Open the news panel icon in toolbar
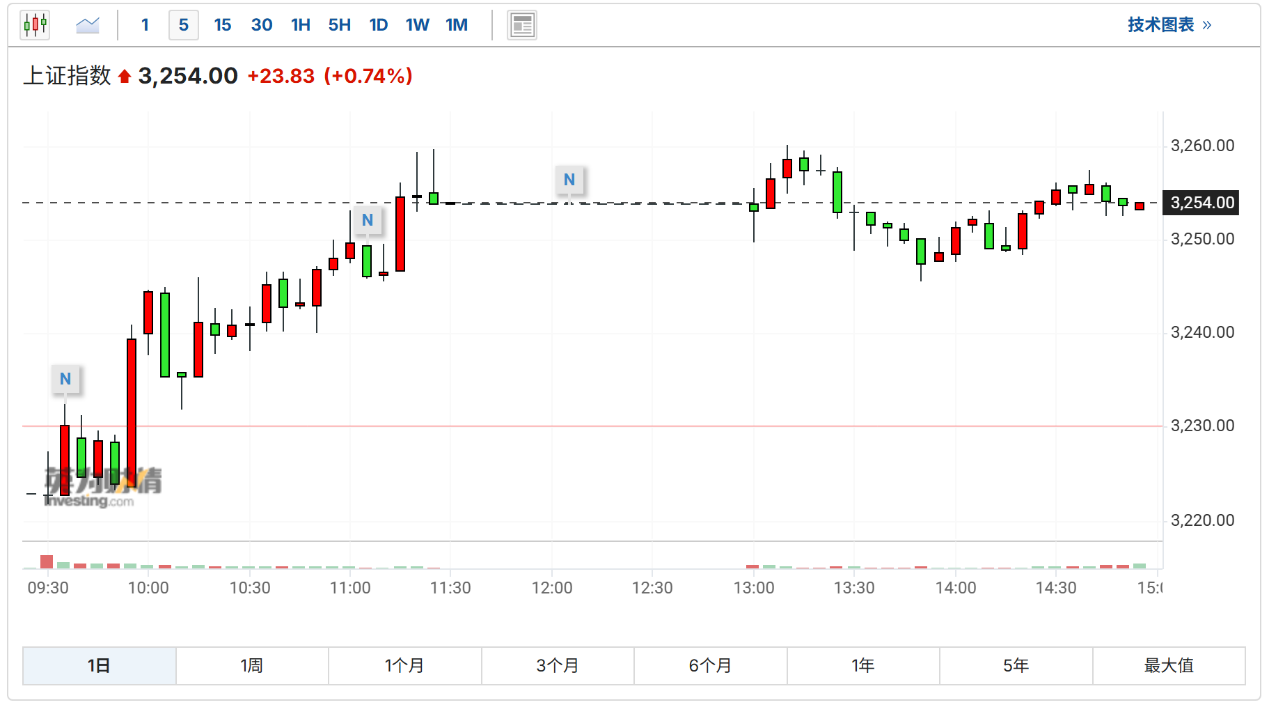 pos(522,25)
